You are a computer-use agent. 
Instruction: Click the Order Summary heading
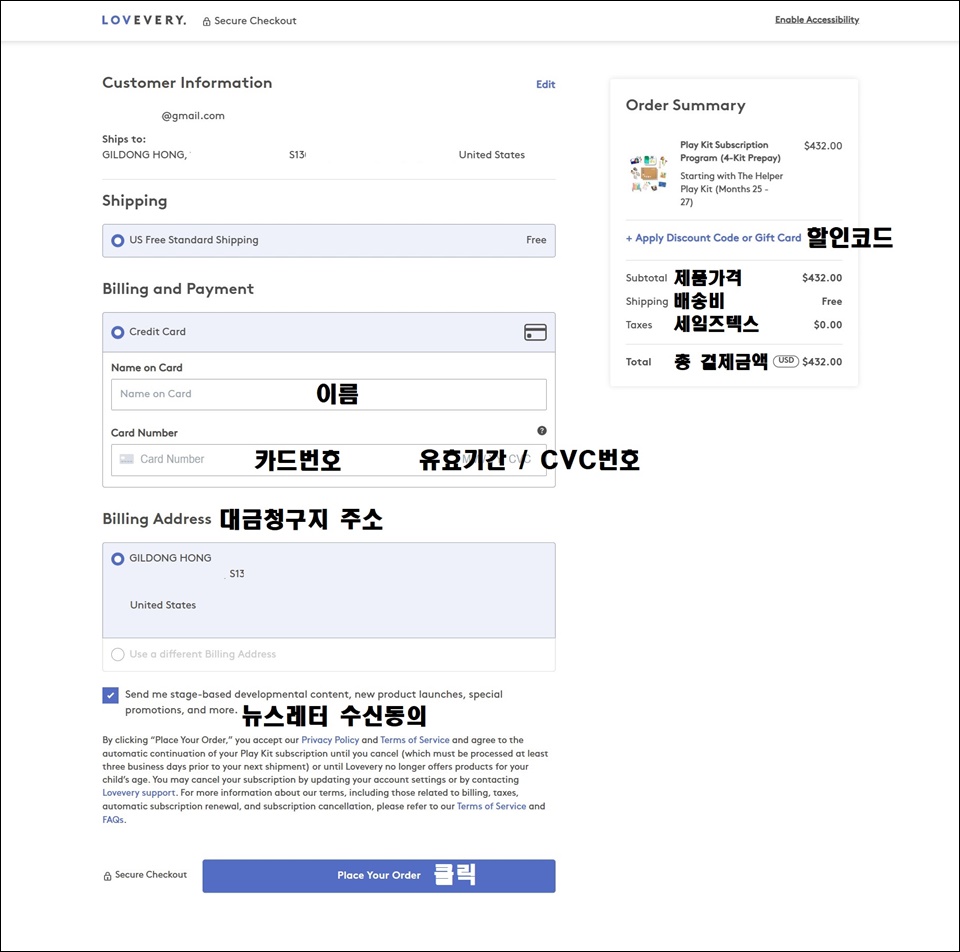(x=686, y=105)
